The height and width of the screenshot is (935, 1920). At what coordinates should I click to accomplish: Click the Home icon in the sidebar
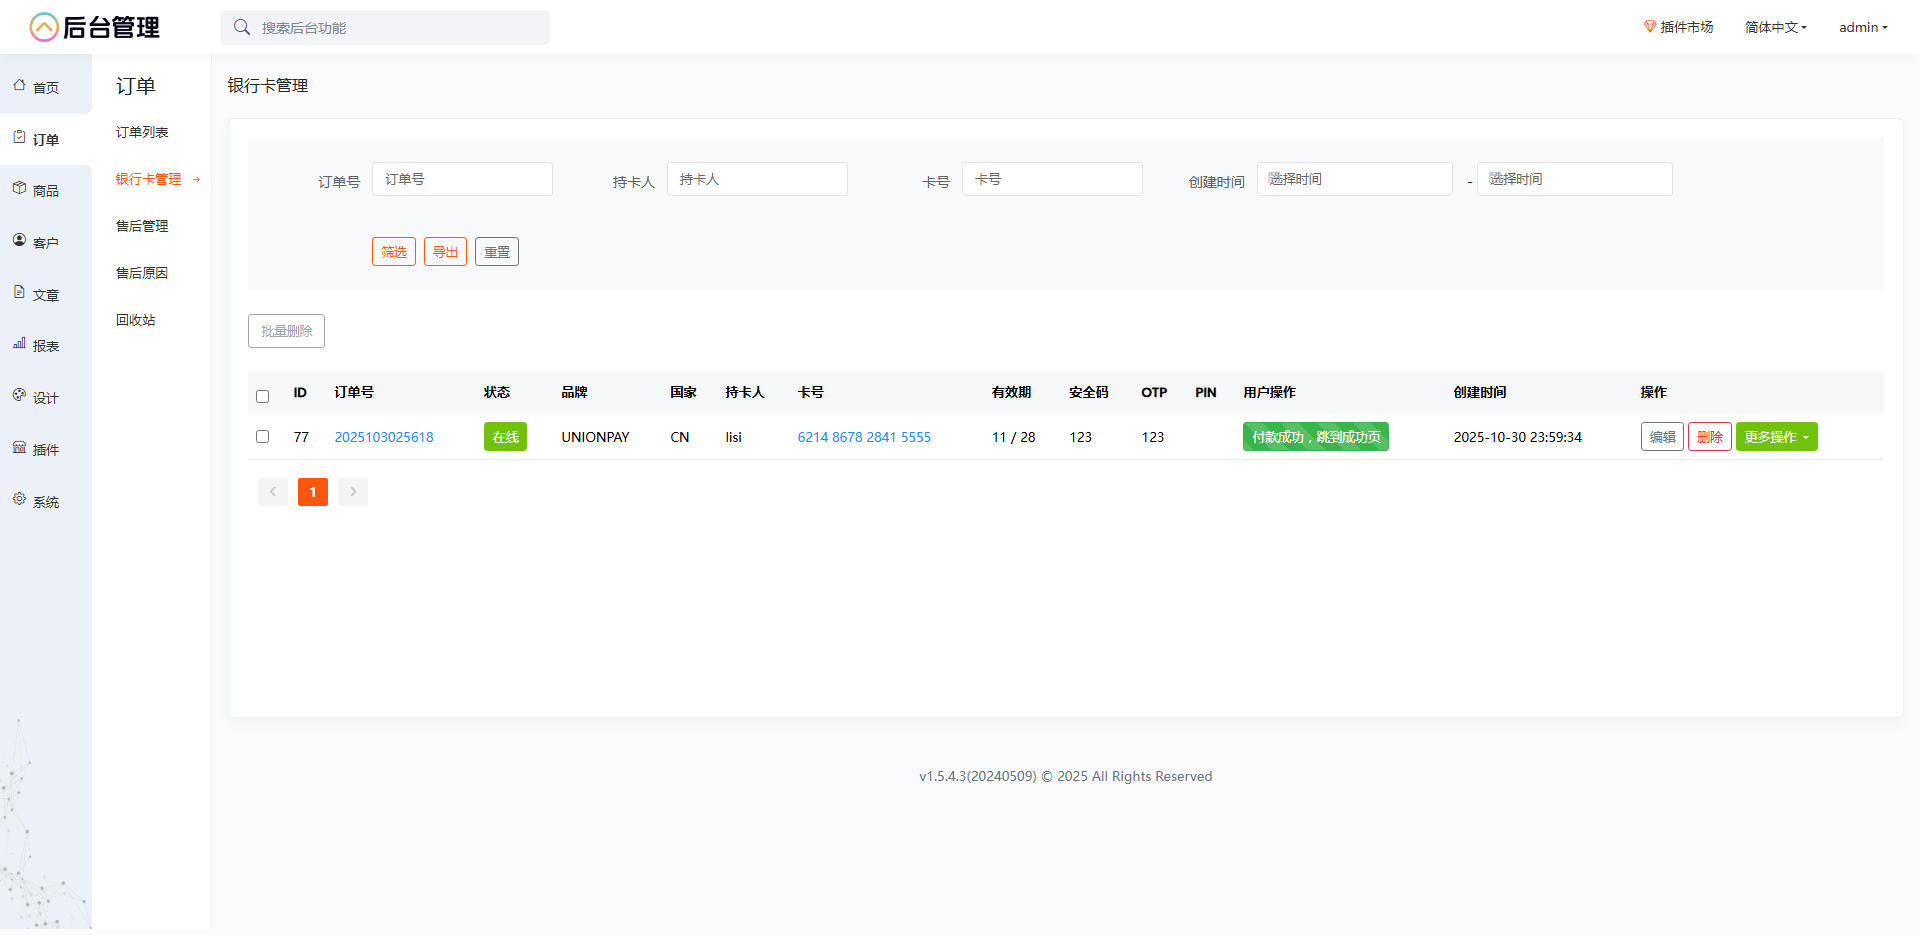point(20,86)
